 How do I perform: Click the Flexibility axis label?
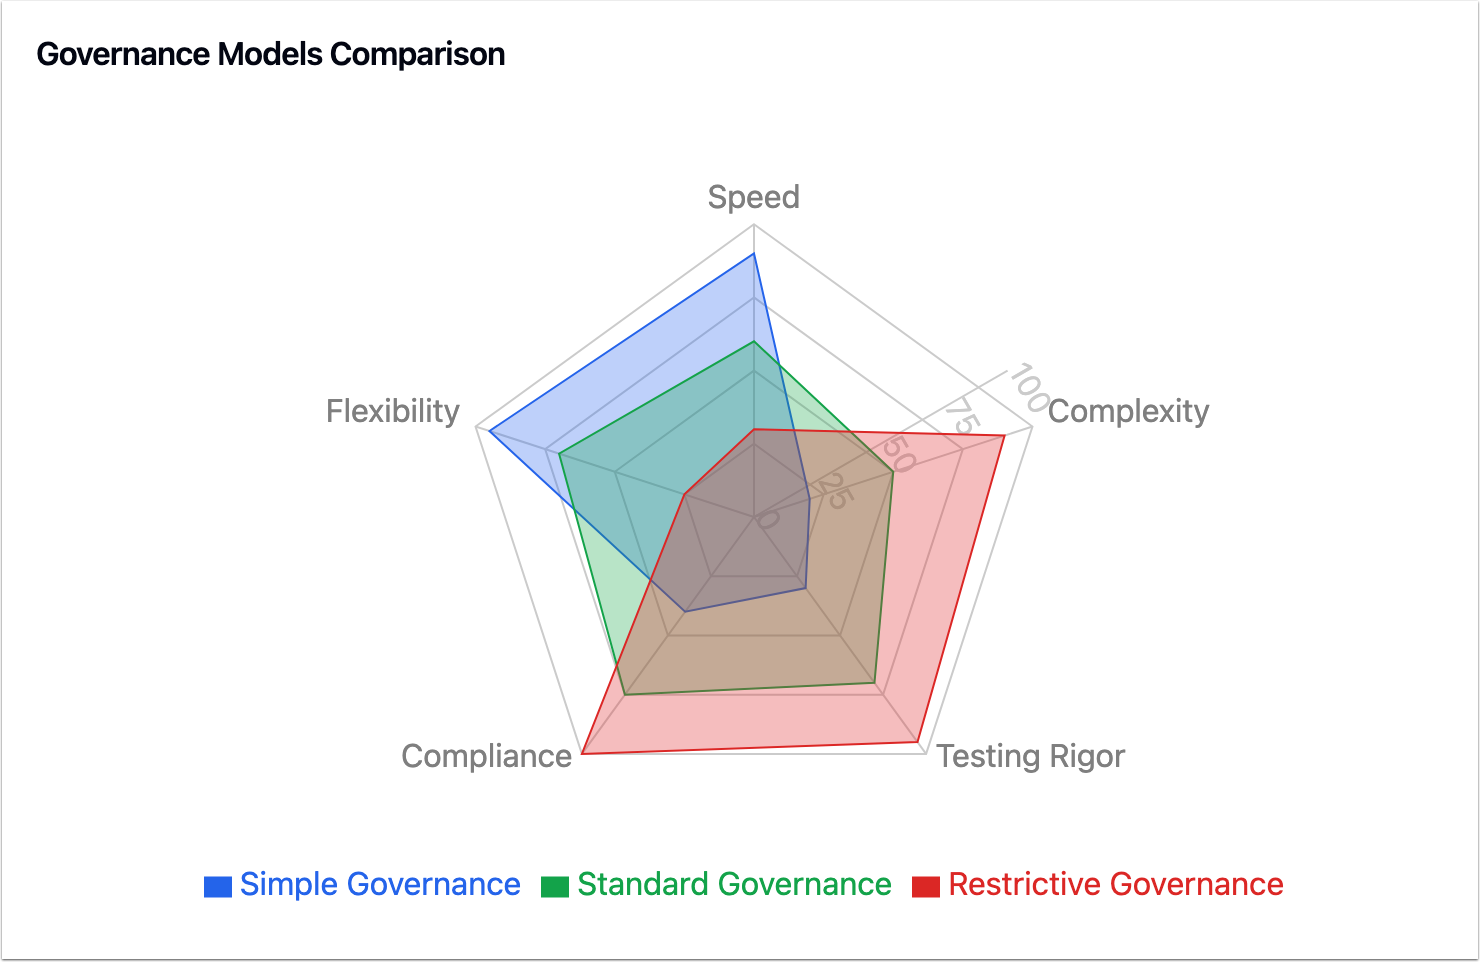[x=393, y=411]
